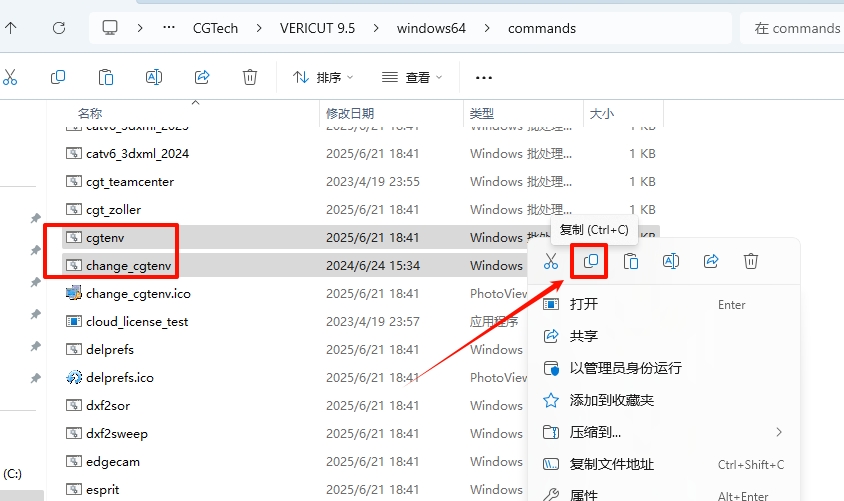The width and height of the screenshot is (844, 501).
Task: Click the Cut scissors icon in context menu
Action: [551, 262]
